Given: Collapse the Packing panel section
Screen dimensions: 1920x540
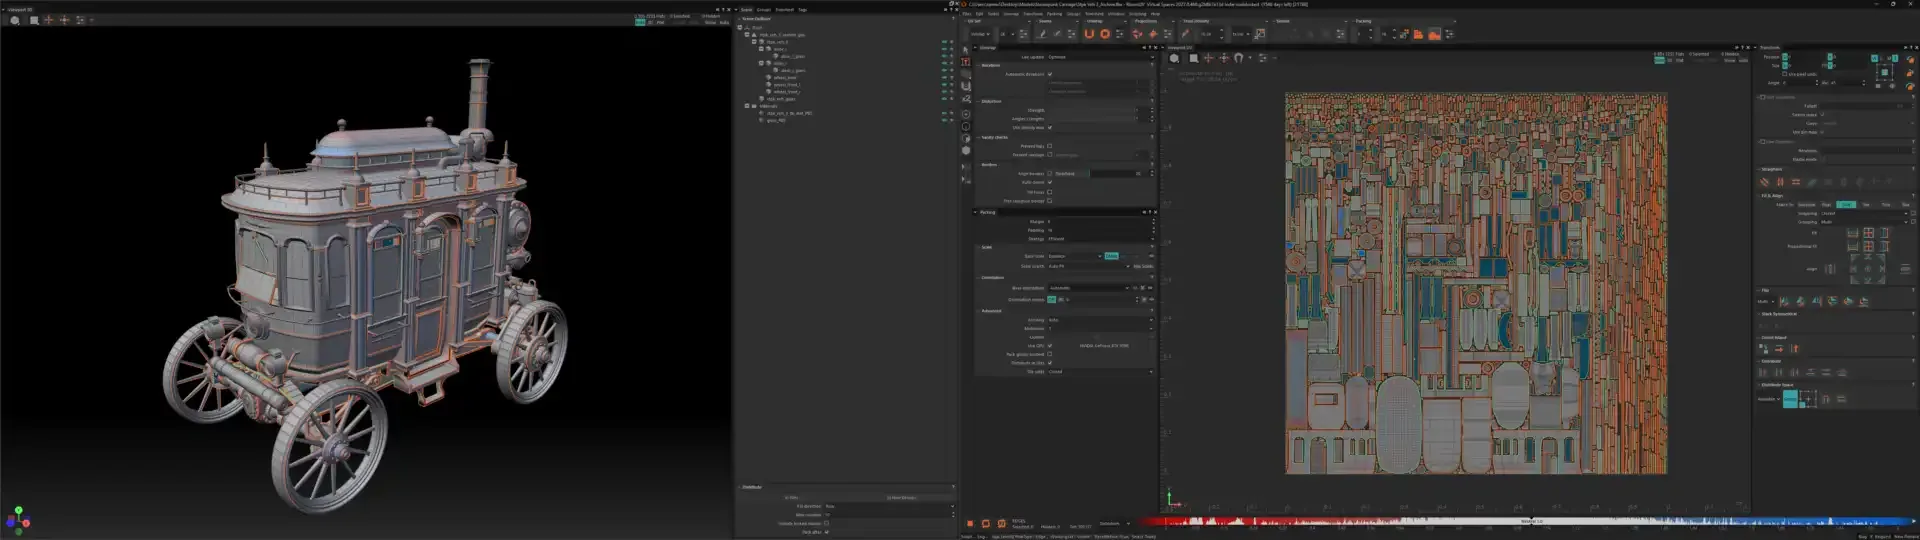Looking at the screenshot, I should click(975, 212).
